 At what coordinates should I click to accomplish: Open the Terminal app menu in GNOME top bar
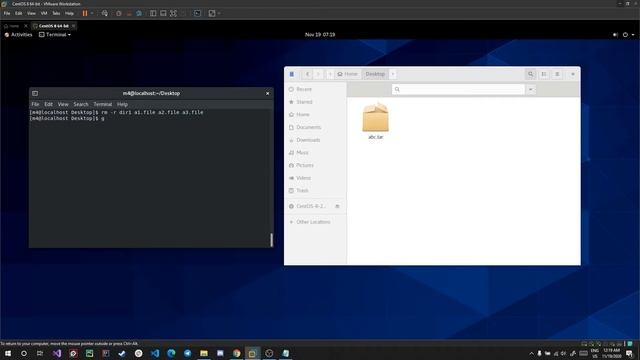(x=55, y=35)
